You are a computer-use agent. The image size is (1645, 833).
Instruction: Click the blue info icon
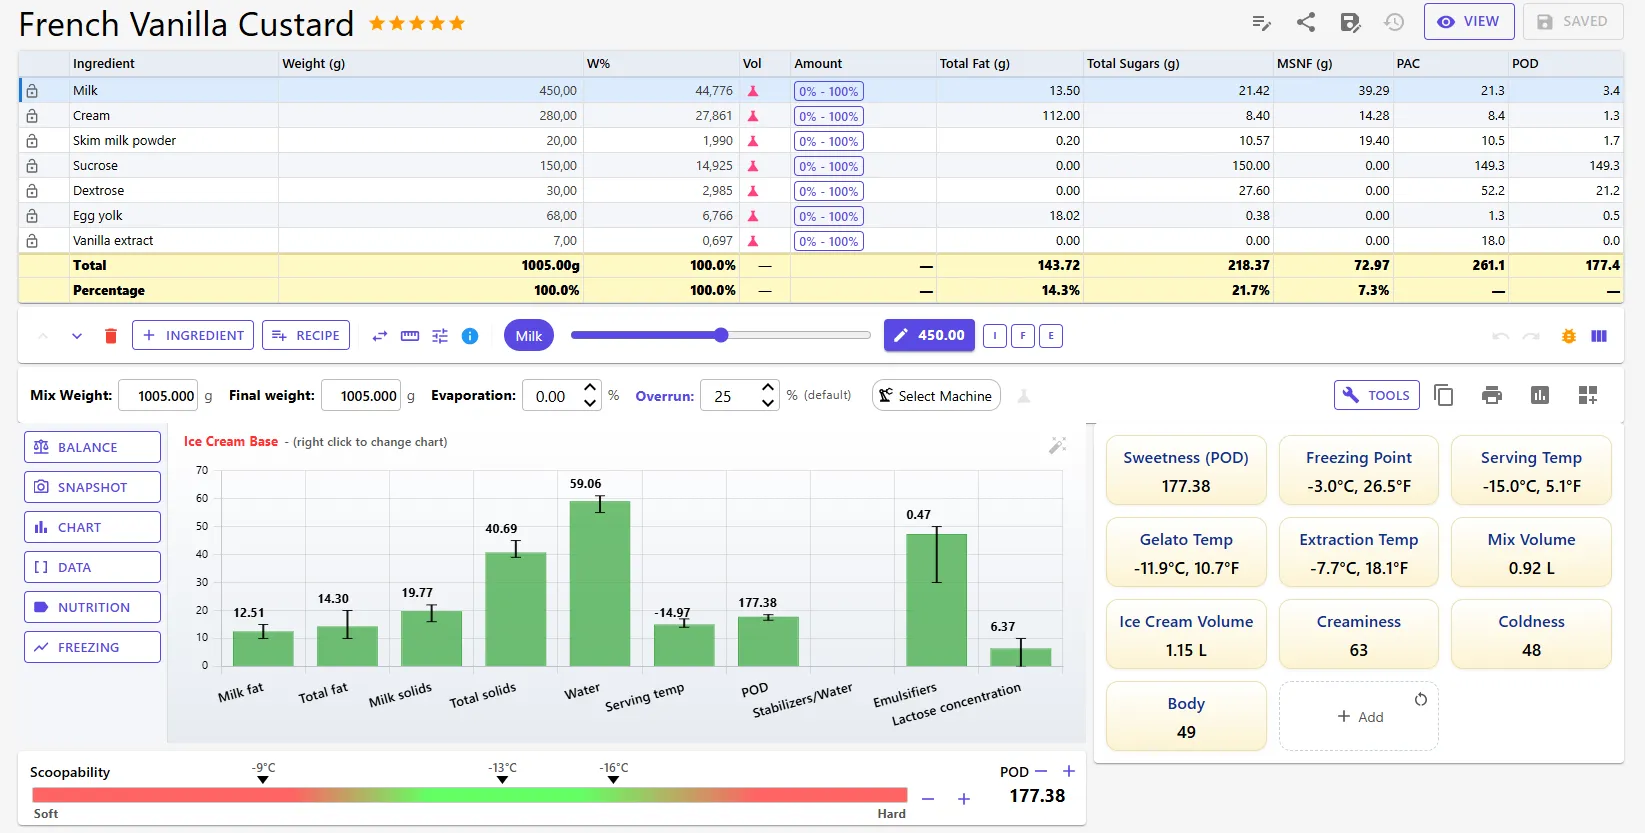(470, 336)
